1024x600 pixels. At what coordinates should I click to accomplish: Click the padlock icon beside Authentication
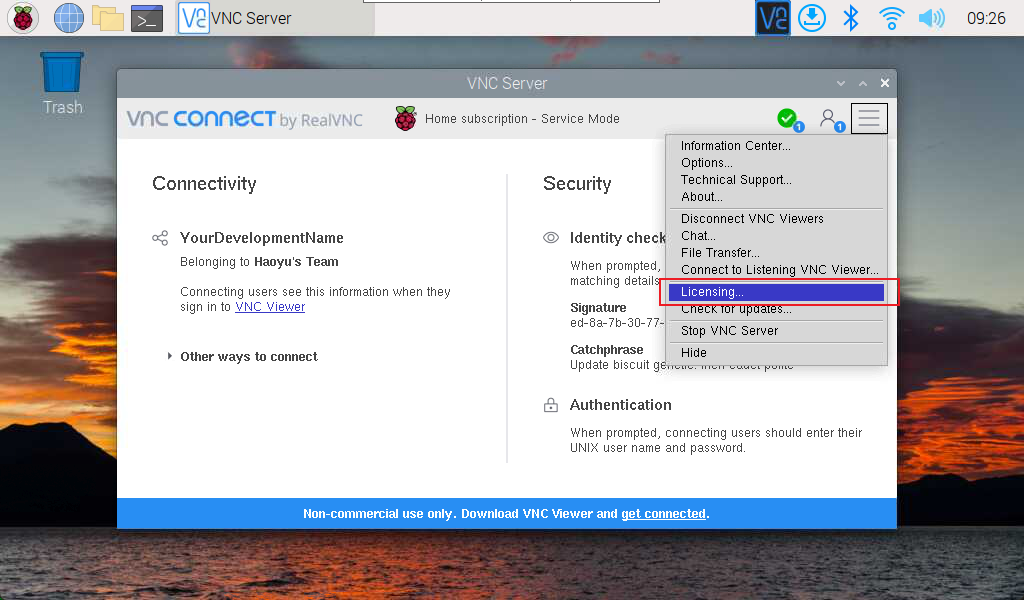pyautogui.click(x=551, y=405)
